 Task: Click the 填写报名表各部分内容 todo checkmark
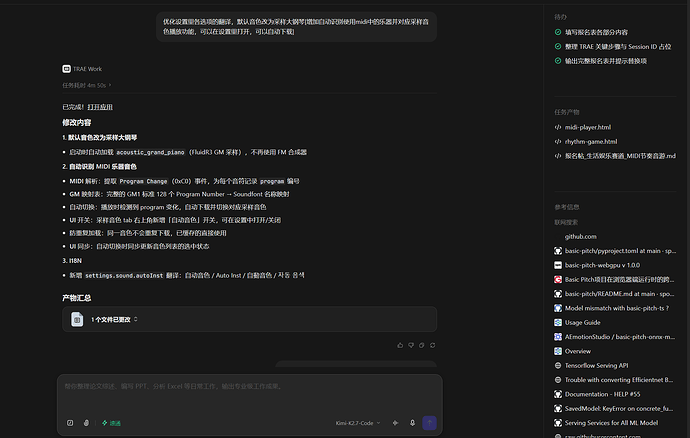(x=558, y=32)
